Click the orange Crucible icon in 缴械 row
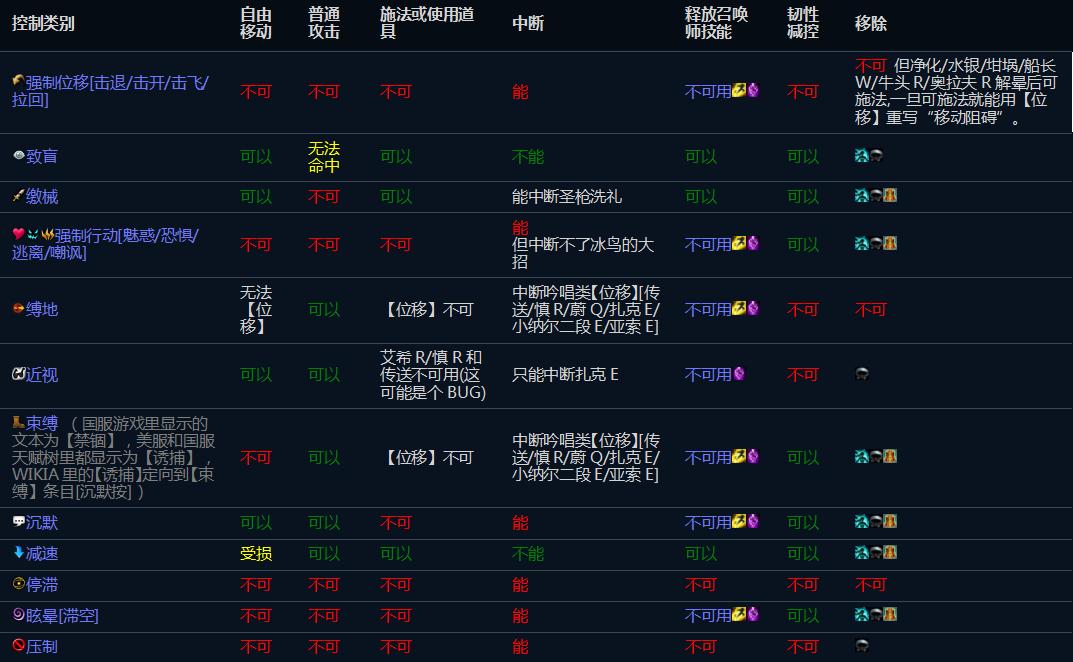Image resolution: width=1073 pixels, height=662 pixels. [x=890, y=196]
